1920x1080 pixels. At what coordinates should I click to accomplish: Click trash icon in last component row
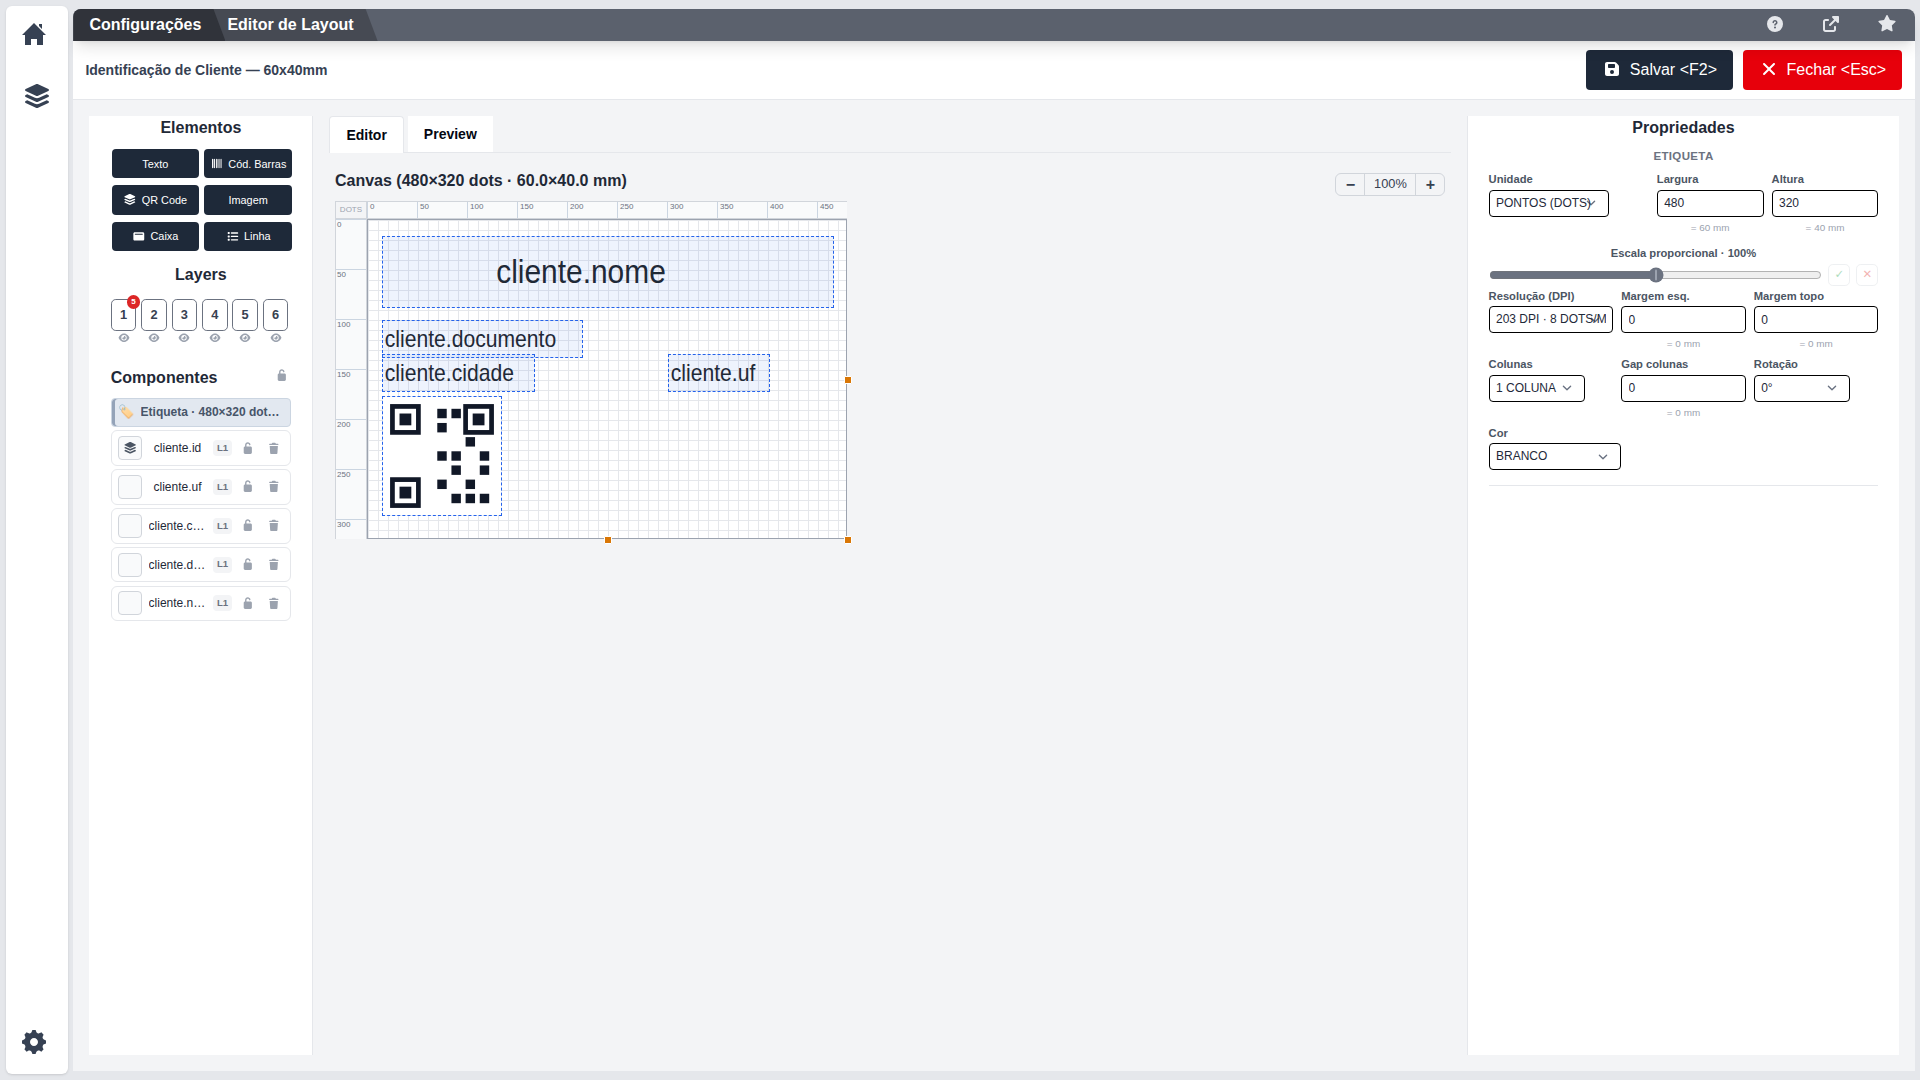click(x=274, y=604)
